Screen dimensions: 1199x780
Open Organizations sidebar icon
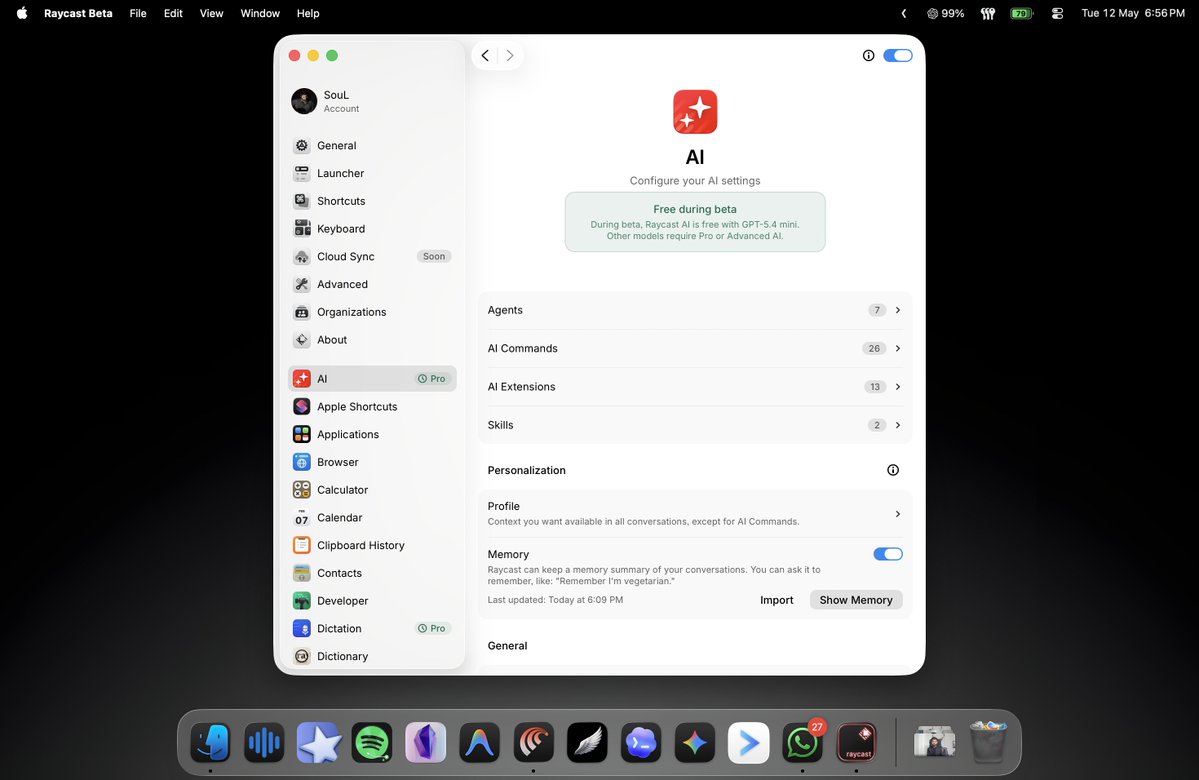[x=302, y=311]
